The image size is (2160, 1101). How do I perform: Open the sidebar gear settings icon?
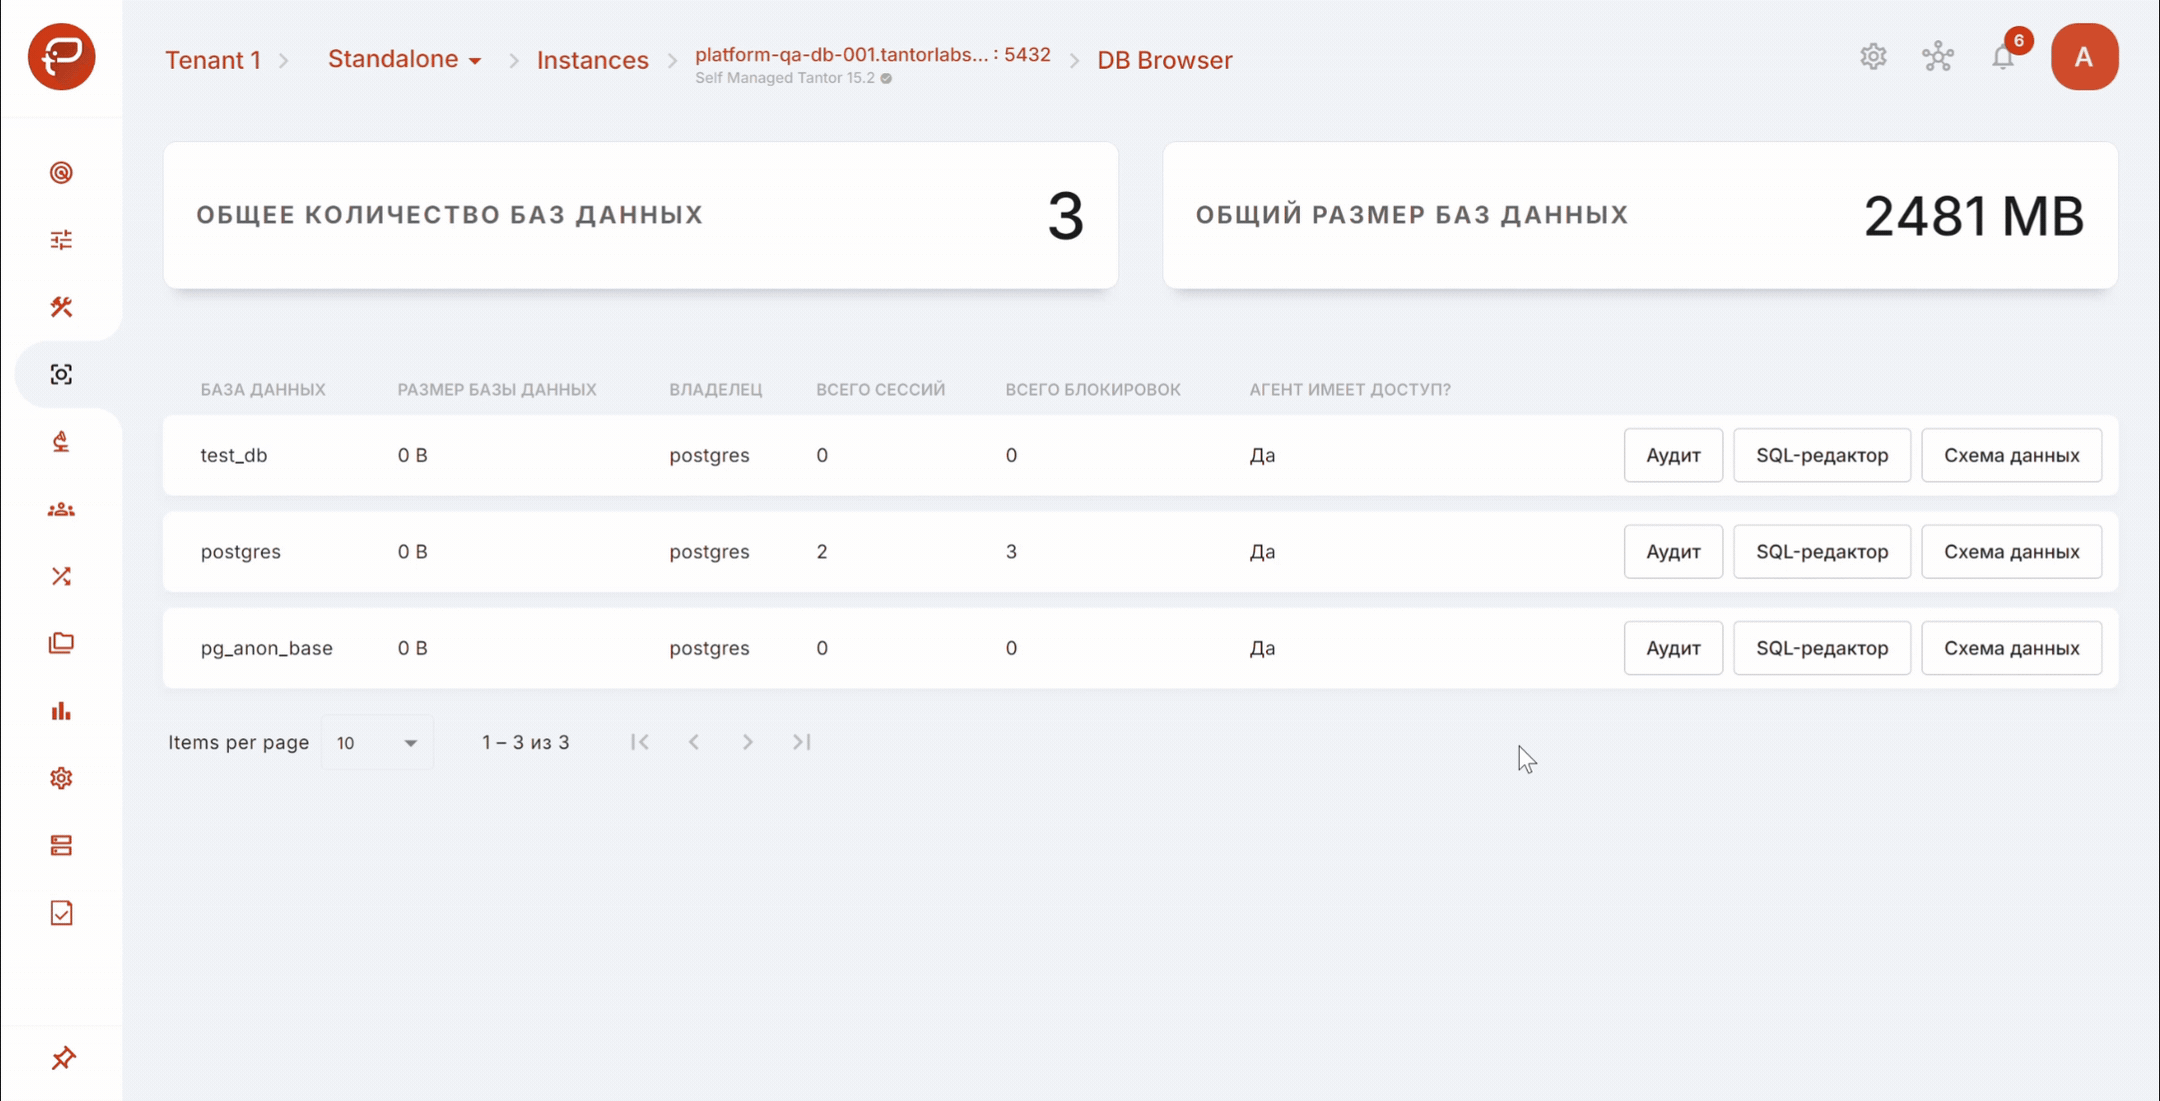[x=61, y=778]
